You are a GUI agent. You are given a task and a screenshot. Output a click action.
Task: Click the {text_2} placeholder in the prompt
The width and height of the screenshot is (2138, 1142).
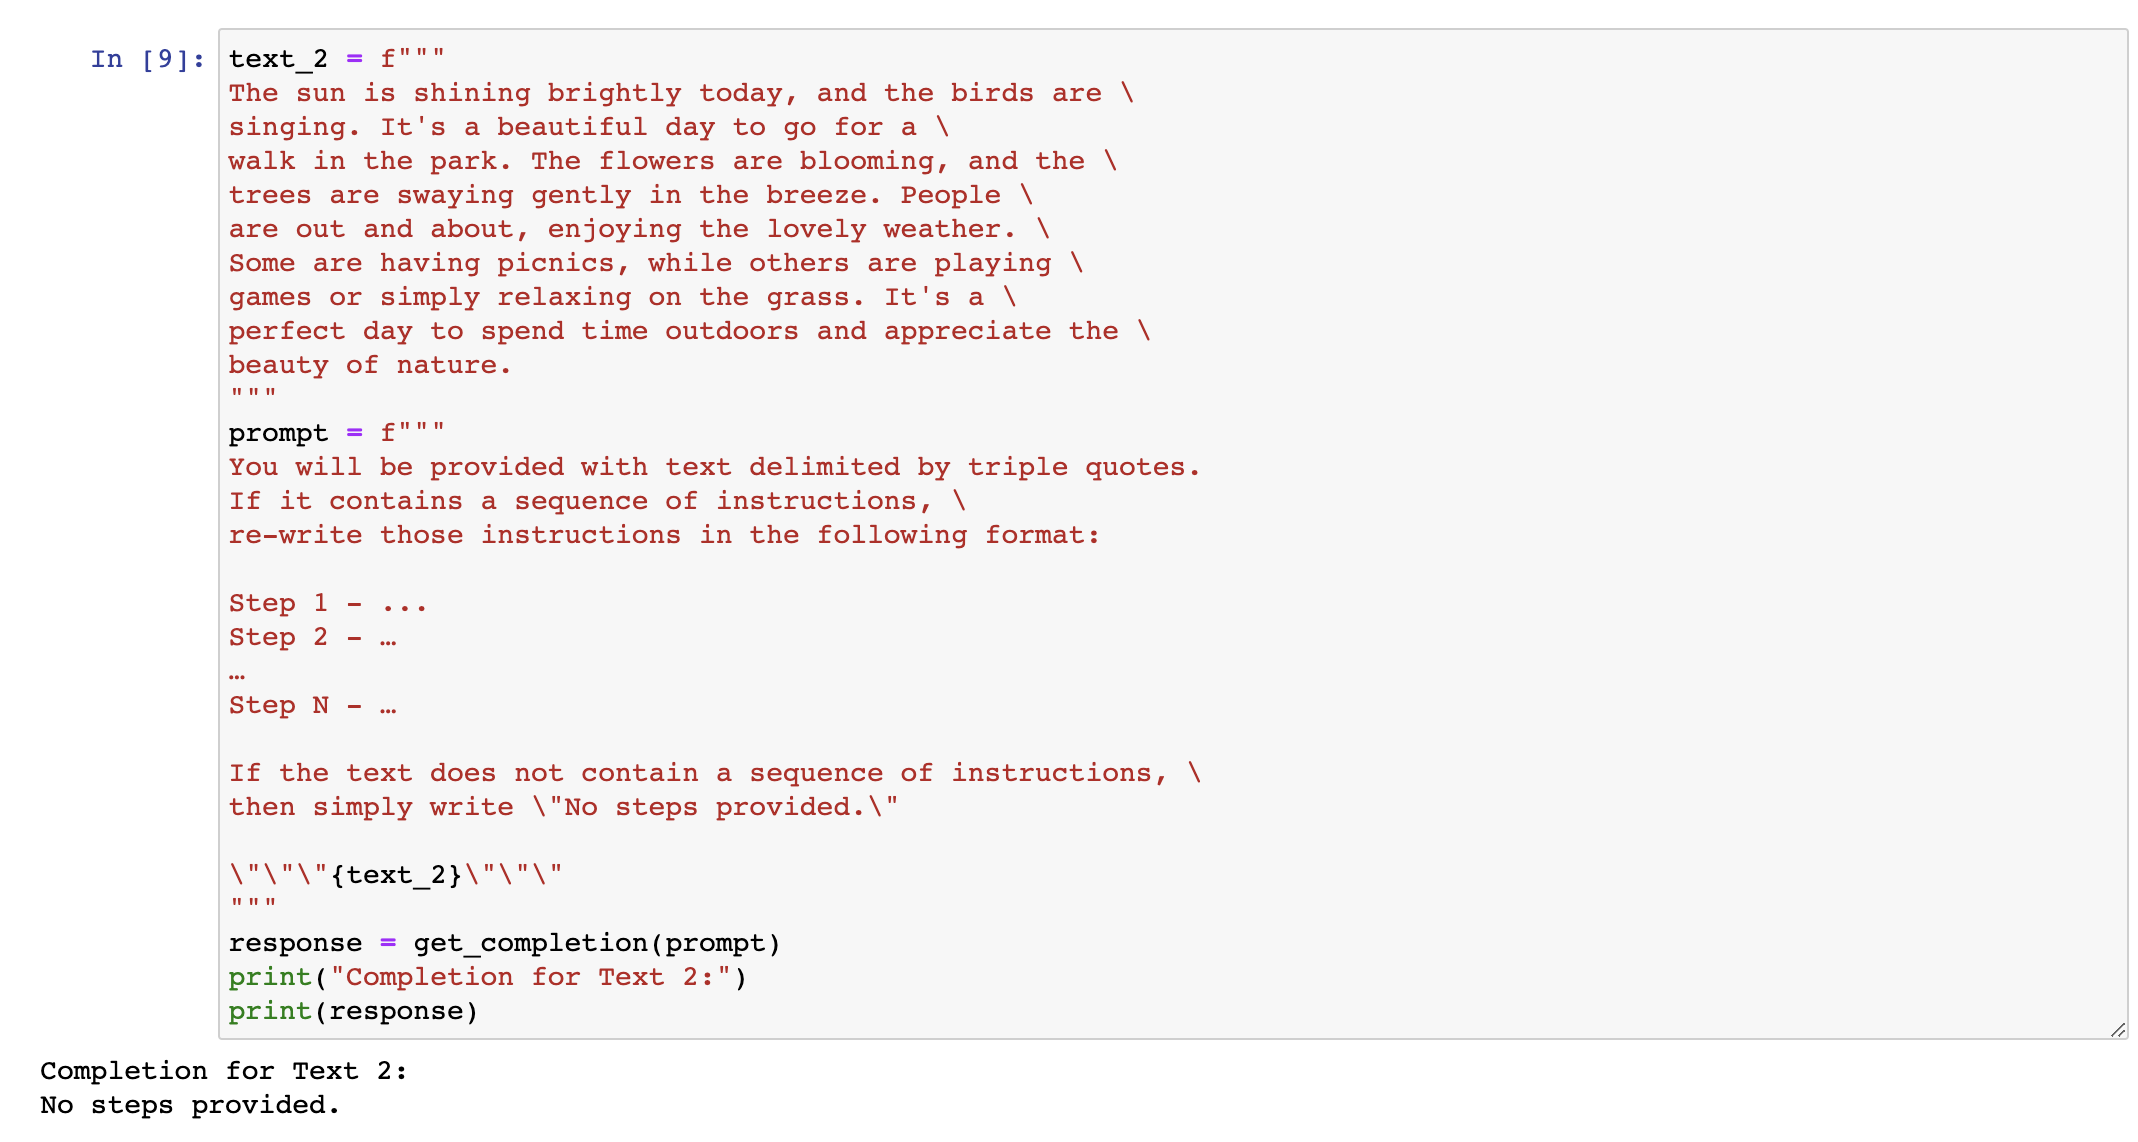[x=396, y=875]
